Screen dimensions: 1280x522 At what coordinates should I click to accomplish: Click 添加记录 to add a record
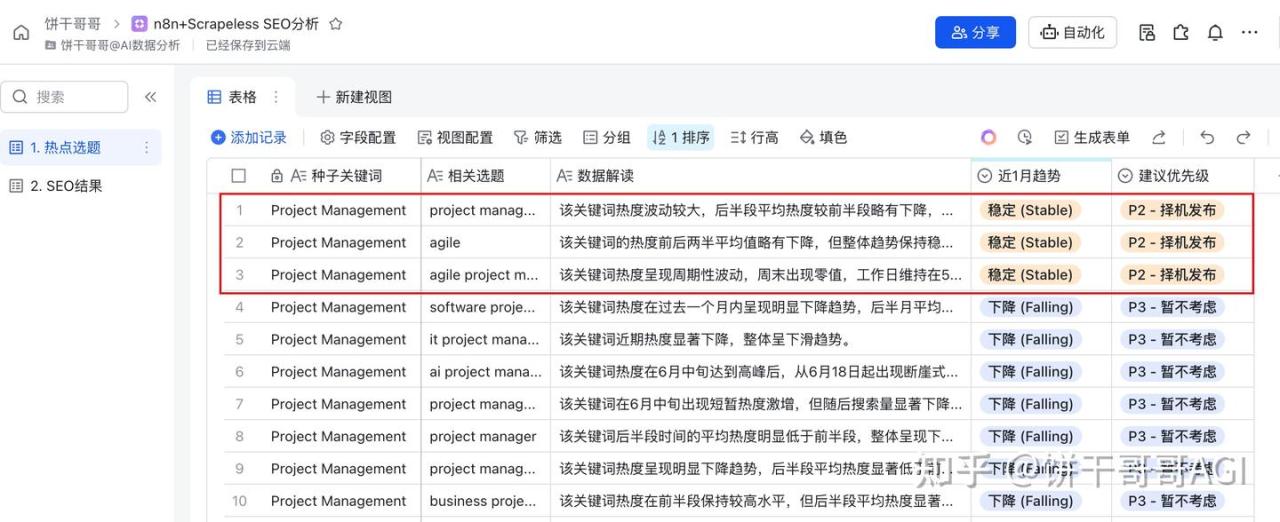point(249,137)
